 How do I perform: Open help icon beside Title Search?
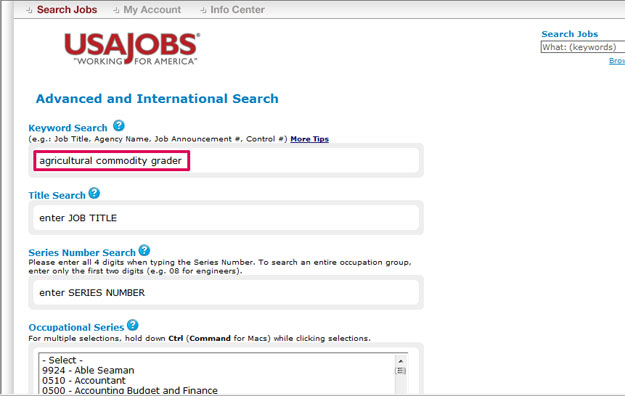[94, 193]
